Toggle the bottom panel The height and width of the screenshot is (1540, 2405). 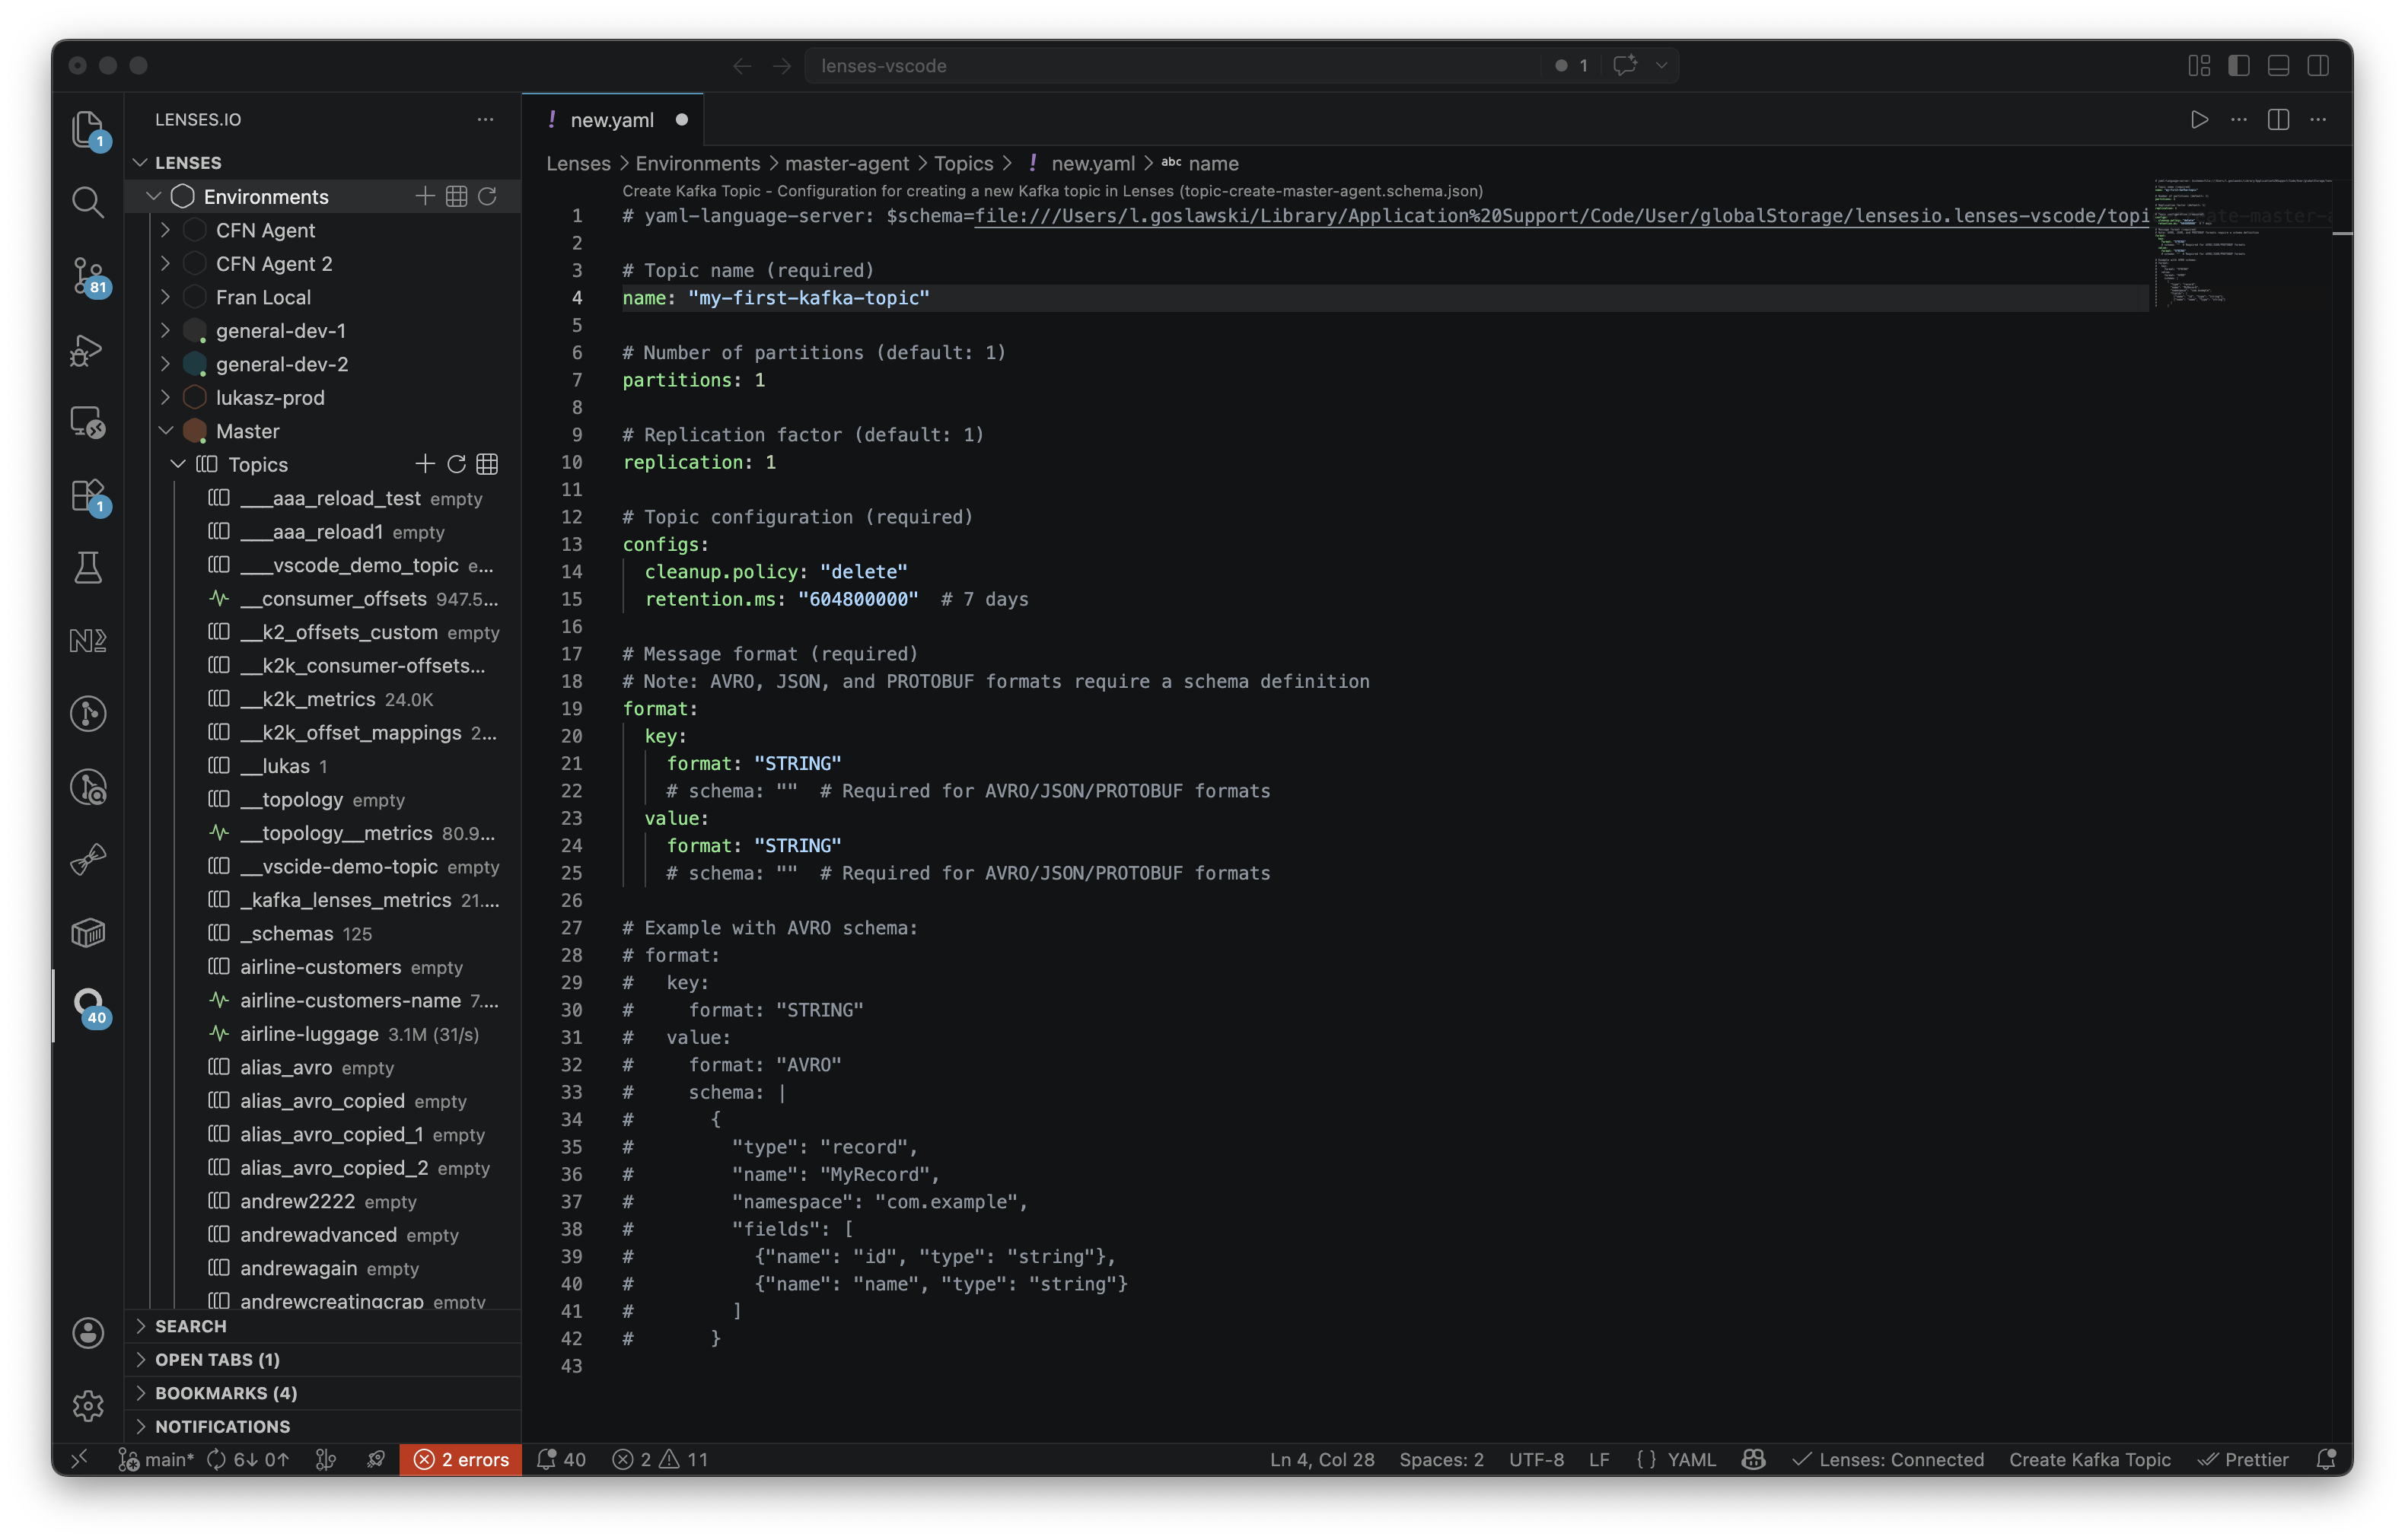coord(2277,66)
